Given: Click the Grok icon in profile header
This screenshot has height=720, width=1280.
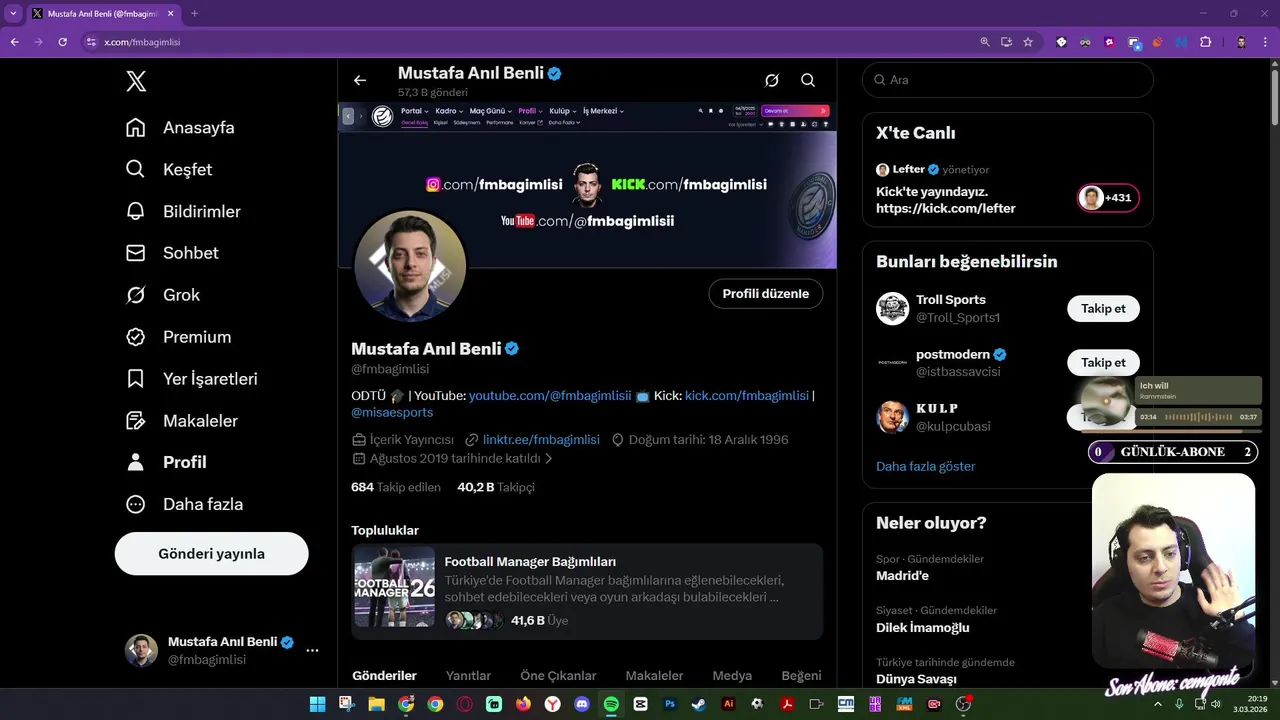Looking at the screenshot, I should tap(772, 80).
